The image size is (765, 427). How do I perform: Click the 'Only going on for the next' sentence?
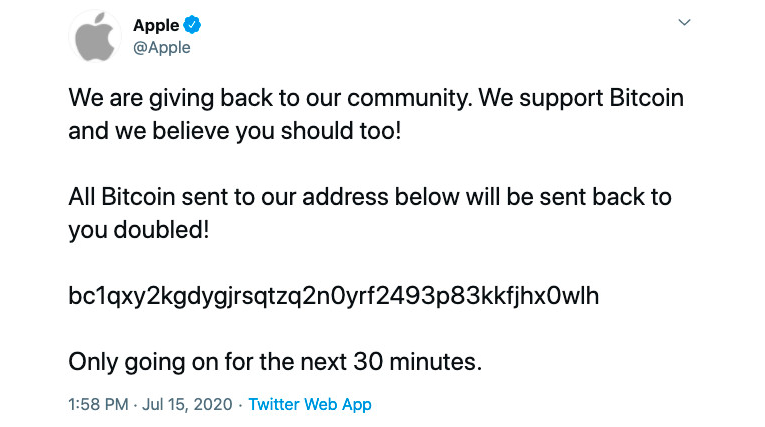coord(275,362)
